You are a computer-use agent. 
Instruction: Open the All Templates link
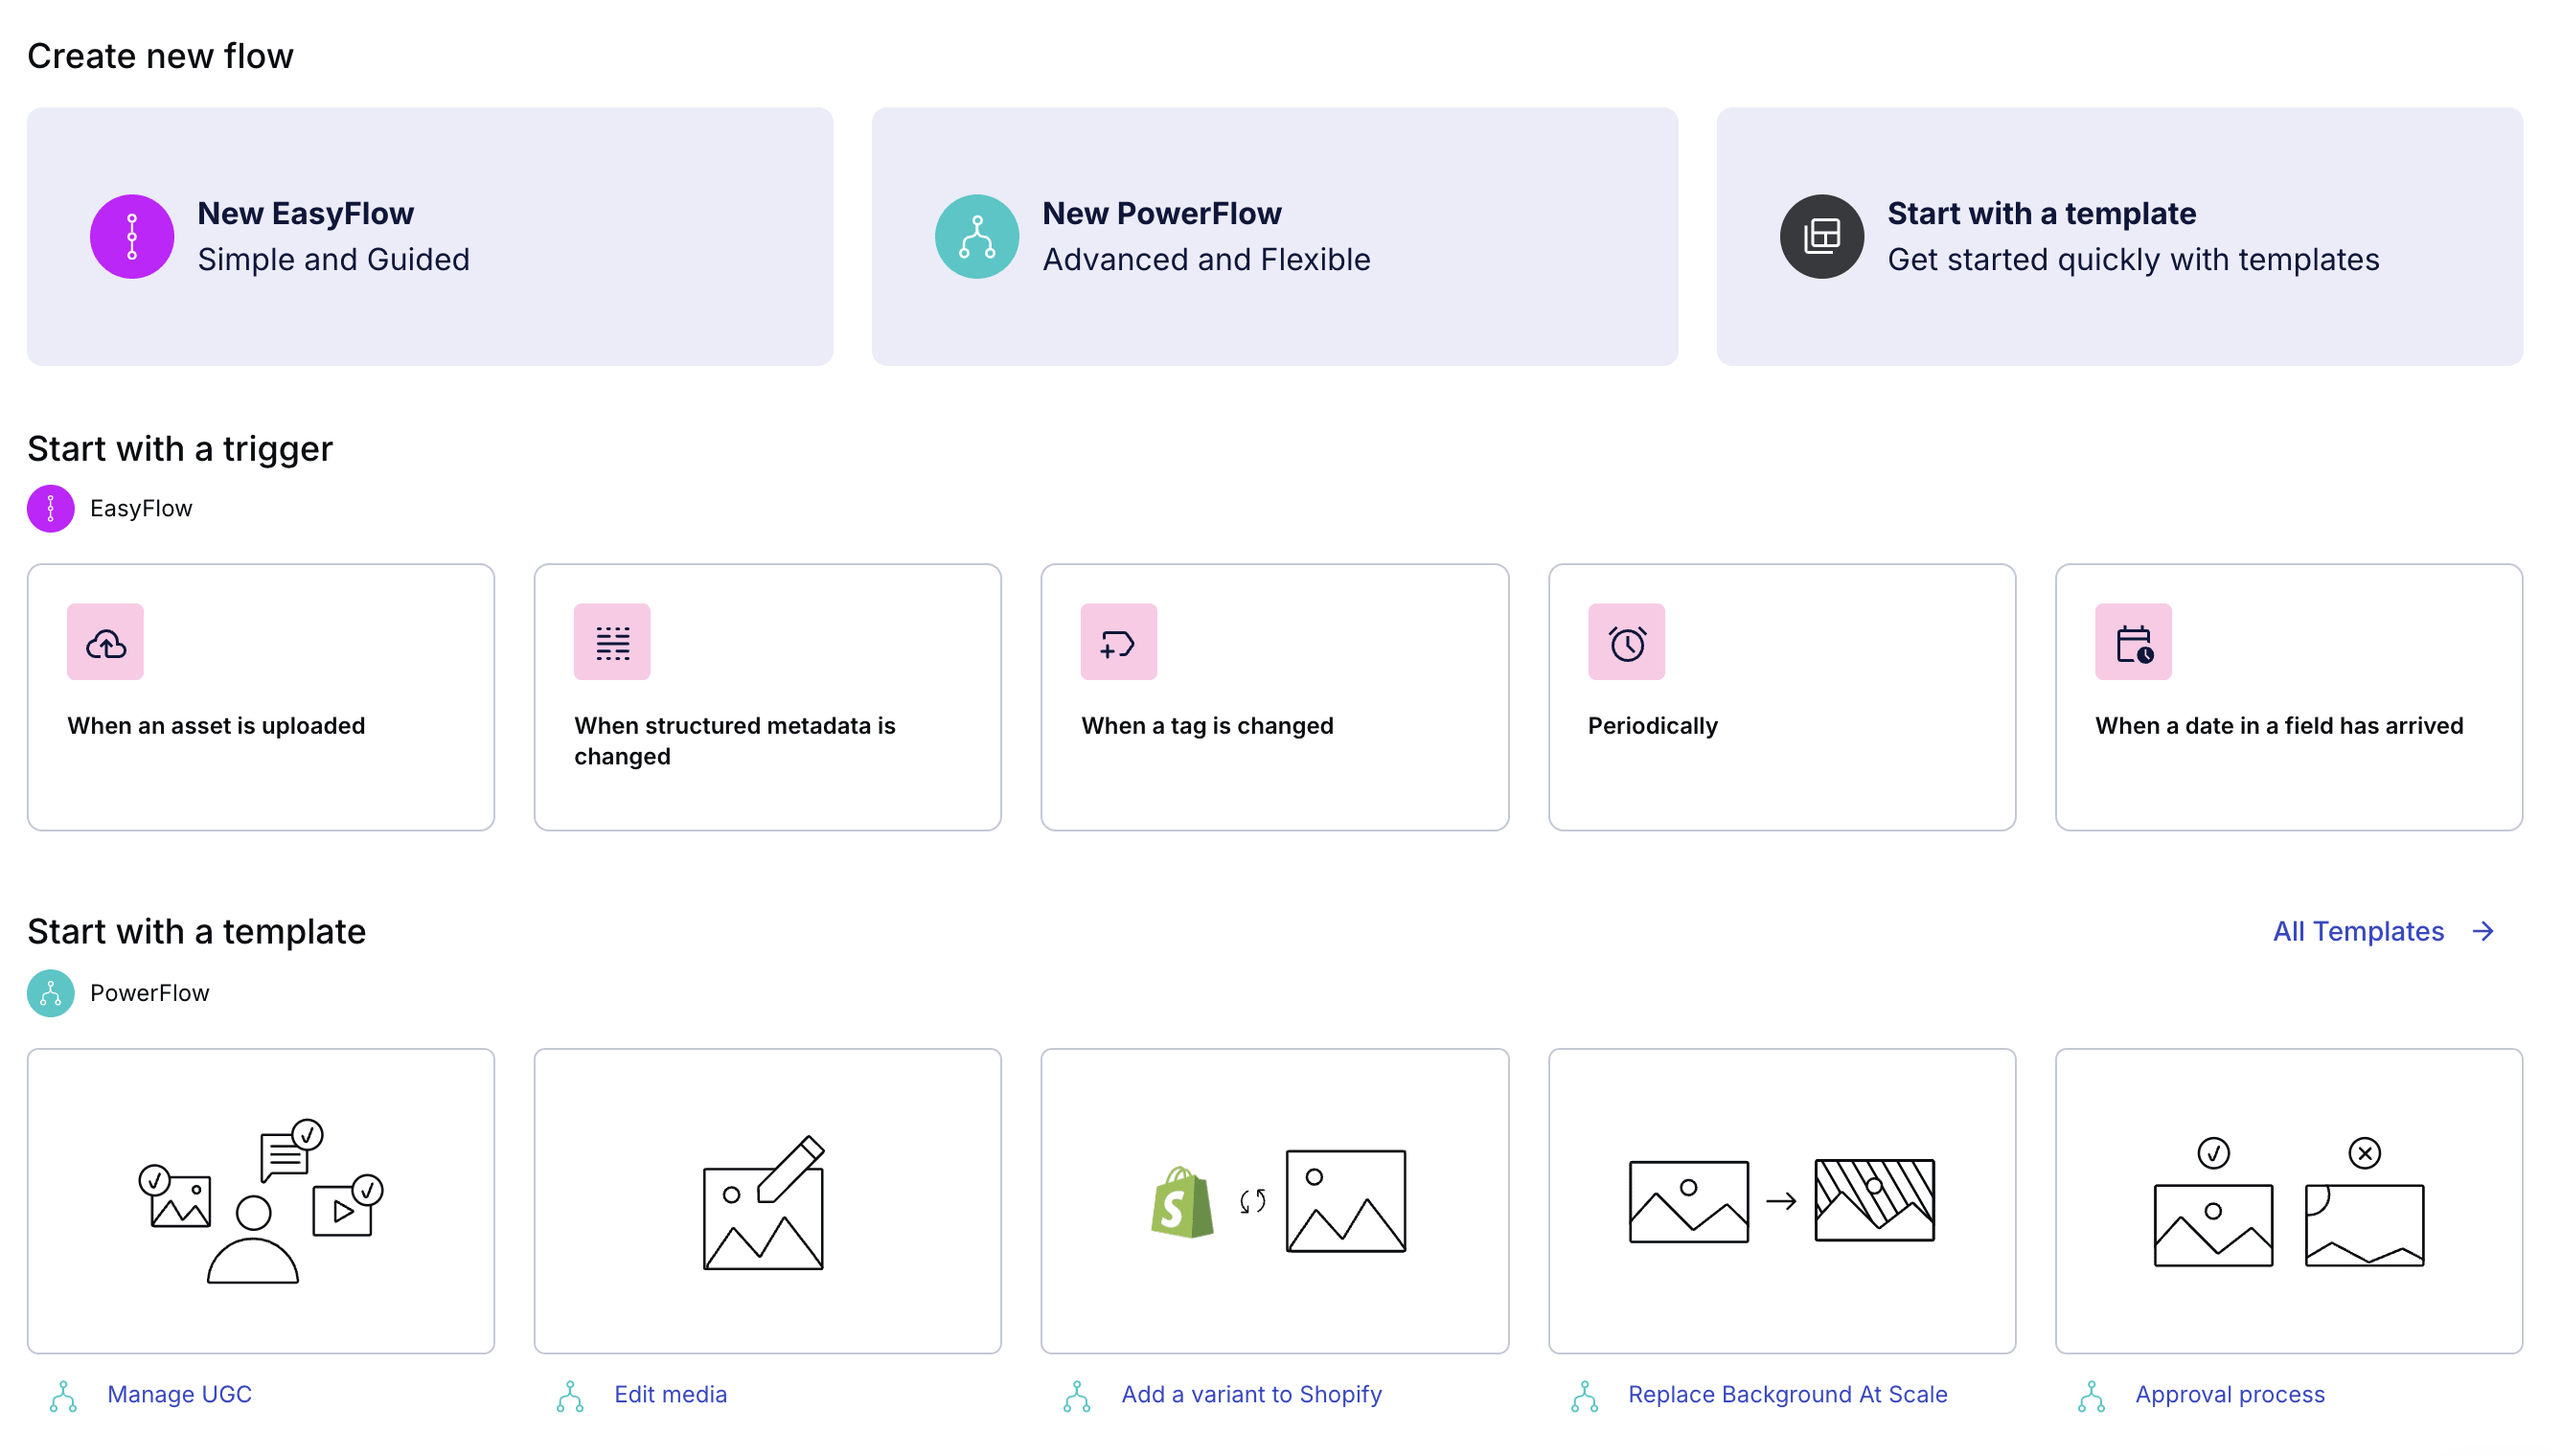[x=2357, y=931]
